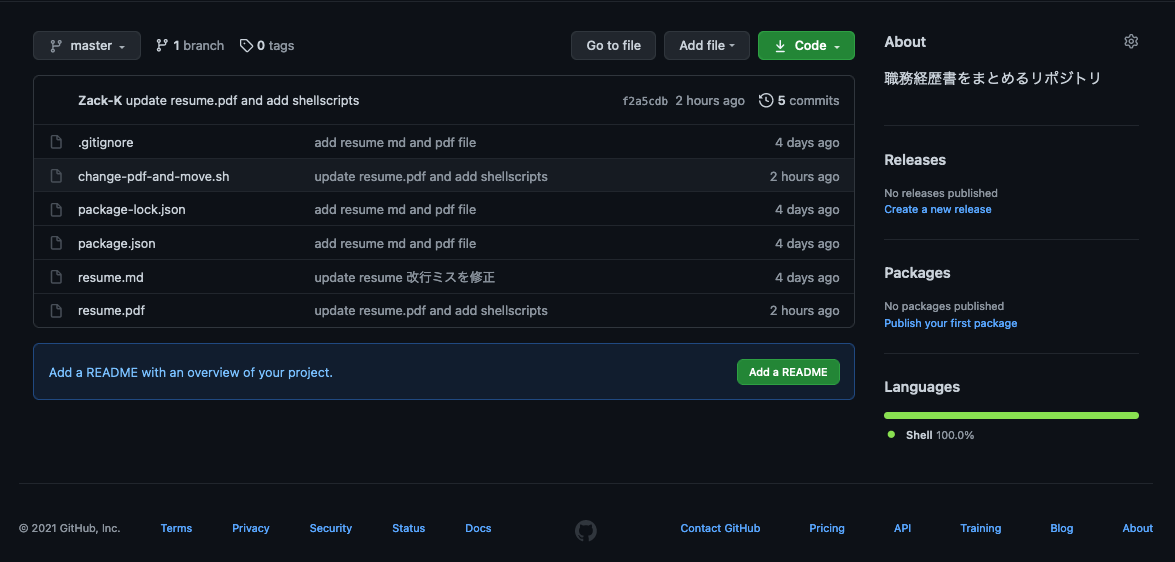Click the Go to file button
This screenshot has height=562, width=1175.
click(613, 46)
